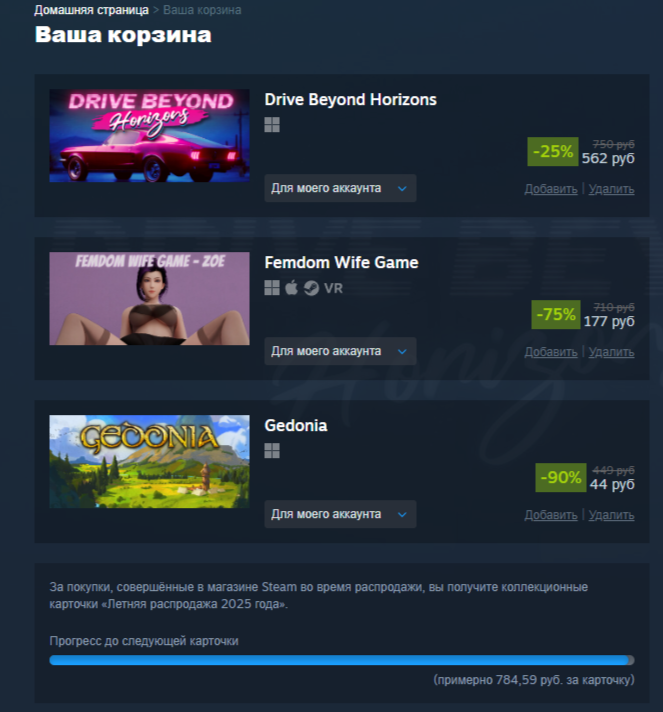
Task: Go to Домашняя страница breadcrumb
Action: (91, 10)
